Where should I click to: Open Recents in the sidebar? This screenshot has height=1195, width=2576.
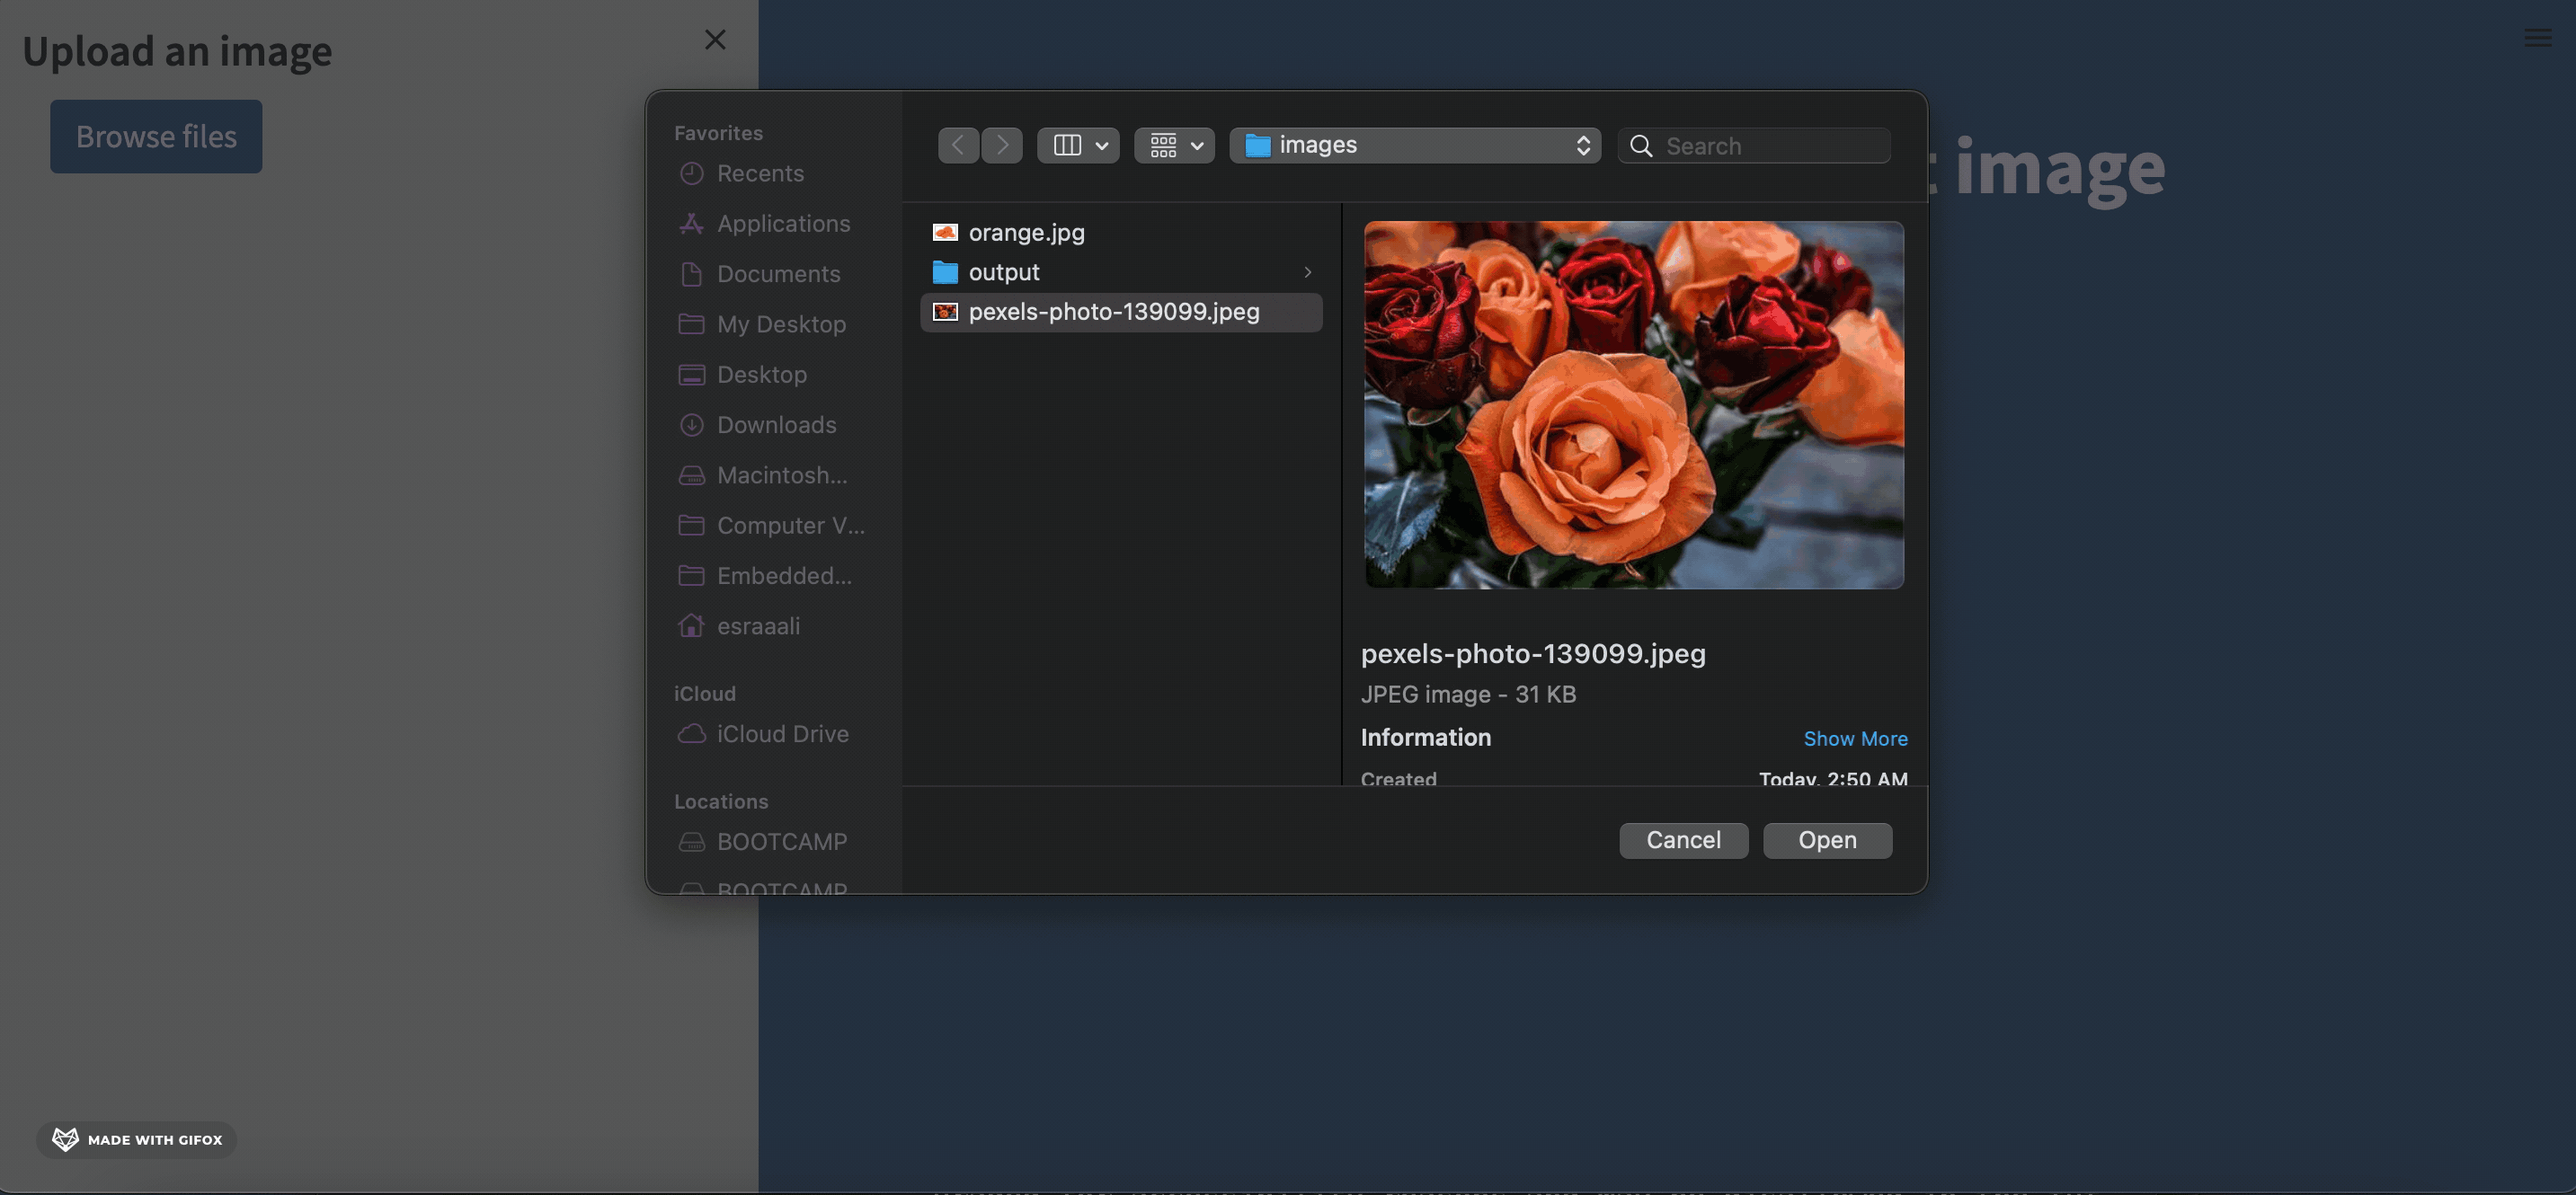coord(760,174)
